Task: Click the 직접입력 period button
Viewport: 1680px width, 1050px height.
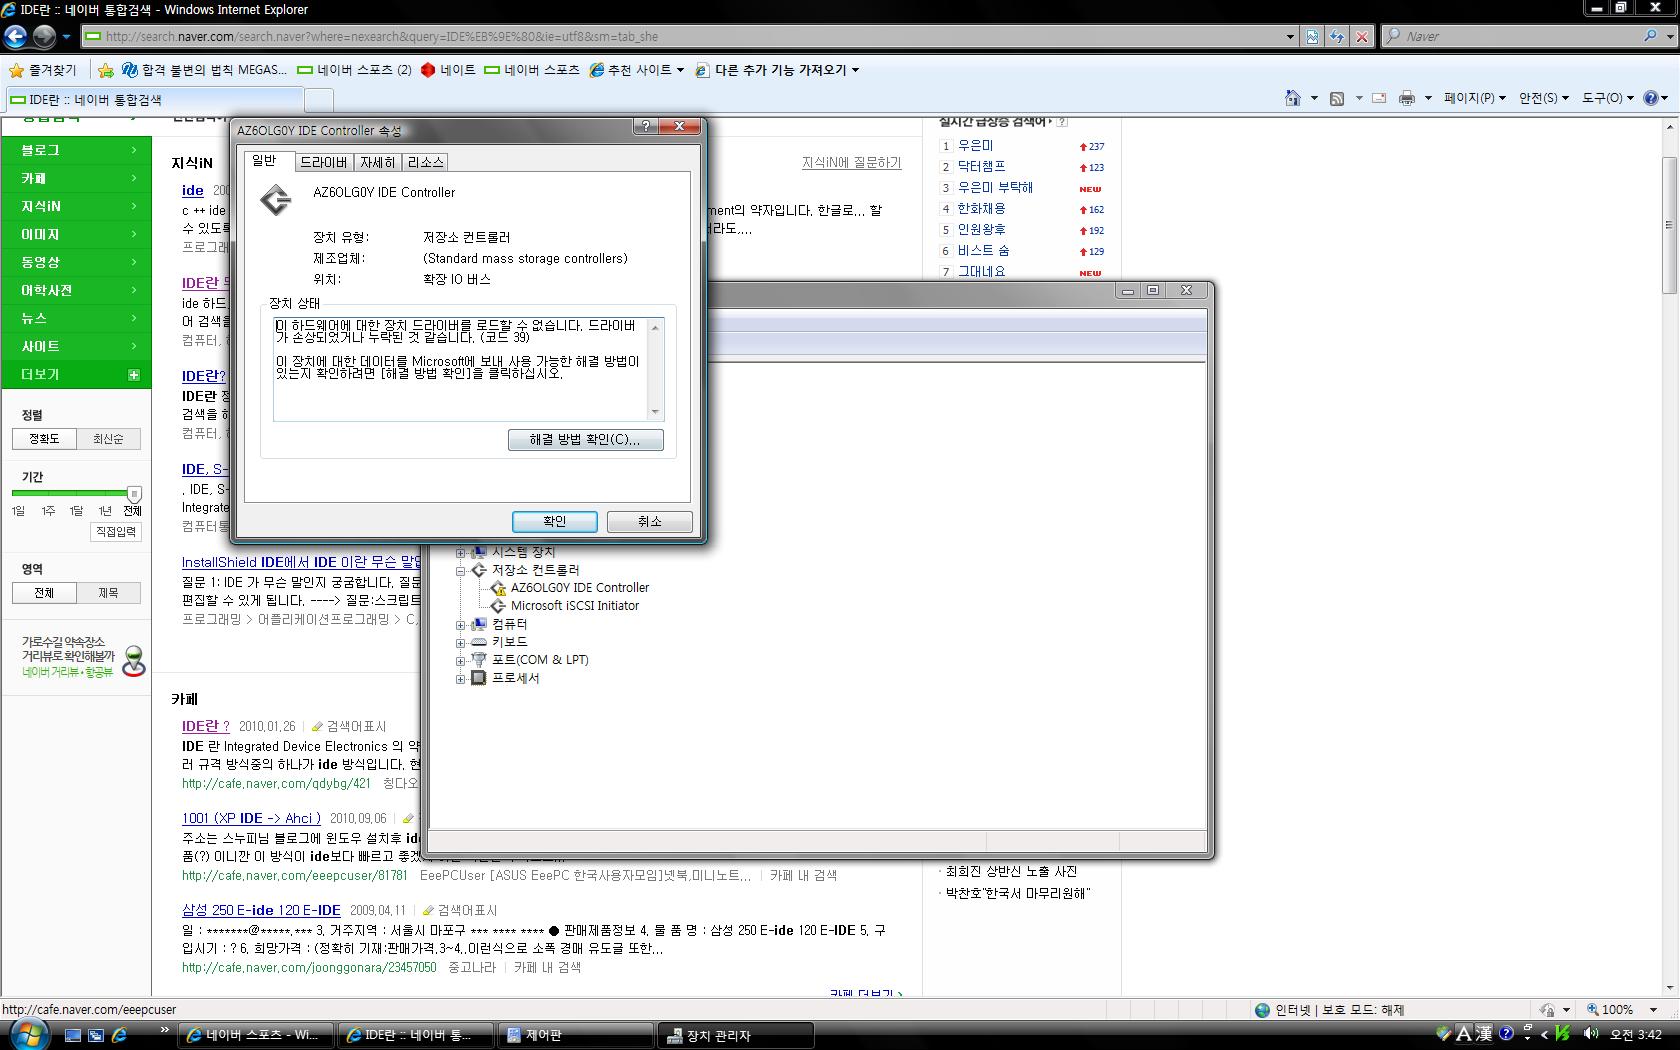Action: [116, 532]
